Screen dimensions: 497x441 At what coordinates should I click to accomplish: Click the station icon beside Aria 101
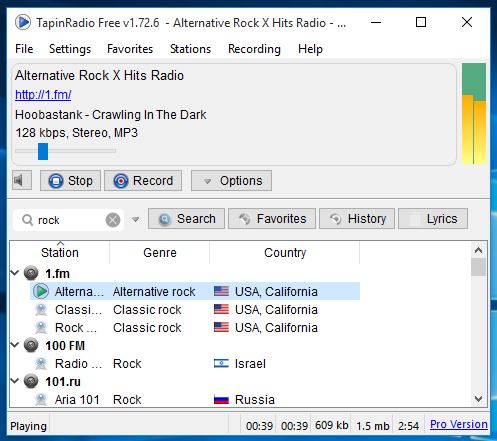tap(41, 399)
